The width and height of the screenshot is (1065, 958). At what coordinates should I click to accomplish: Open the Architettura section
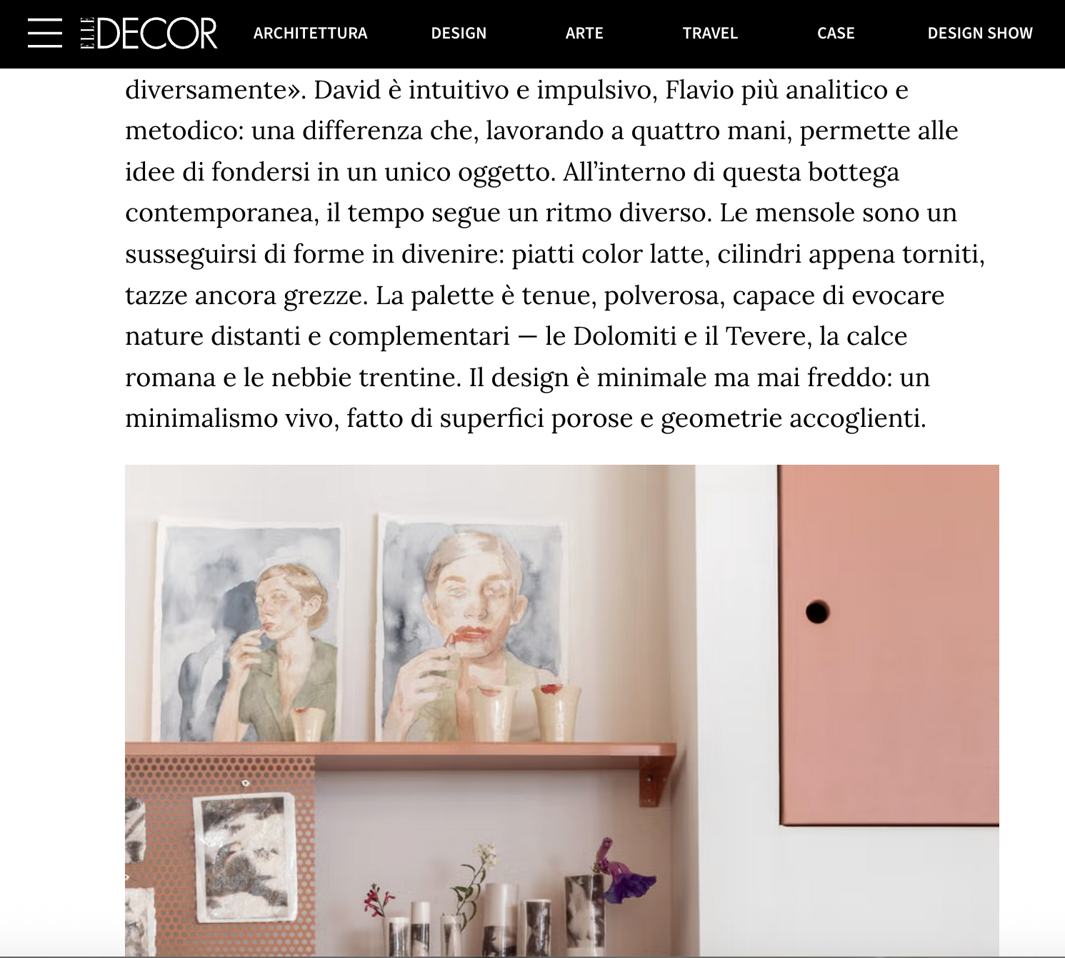point(310,33)
